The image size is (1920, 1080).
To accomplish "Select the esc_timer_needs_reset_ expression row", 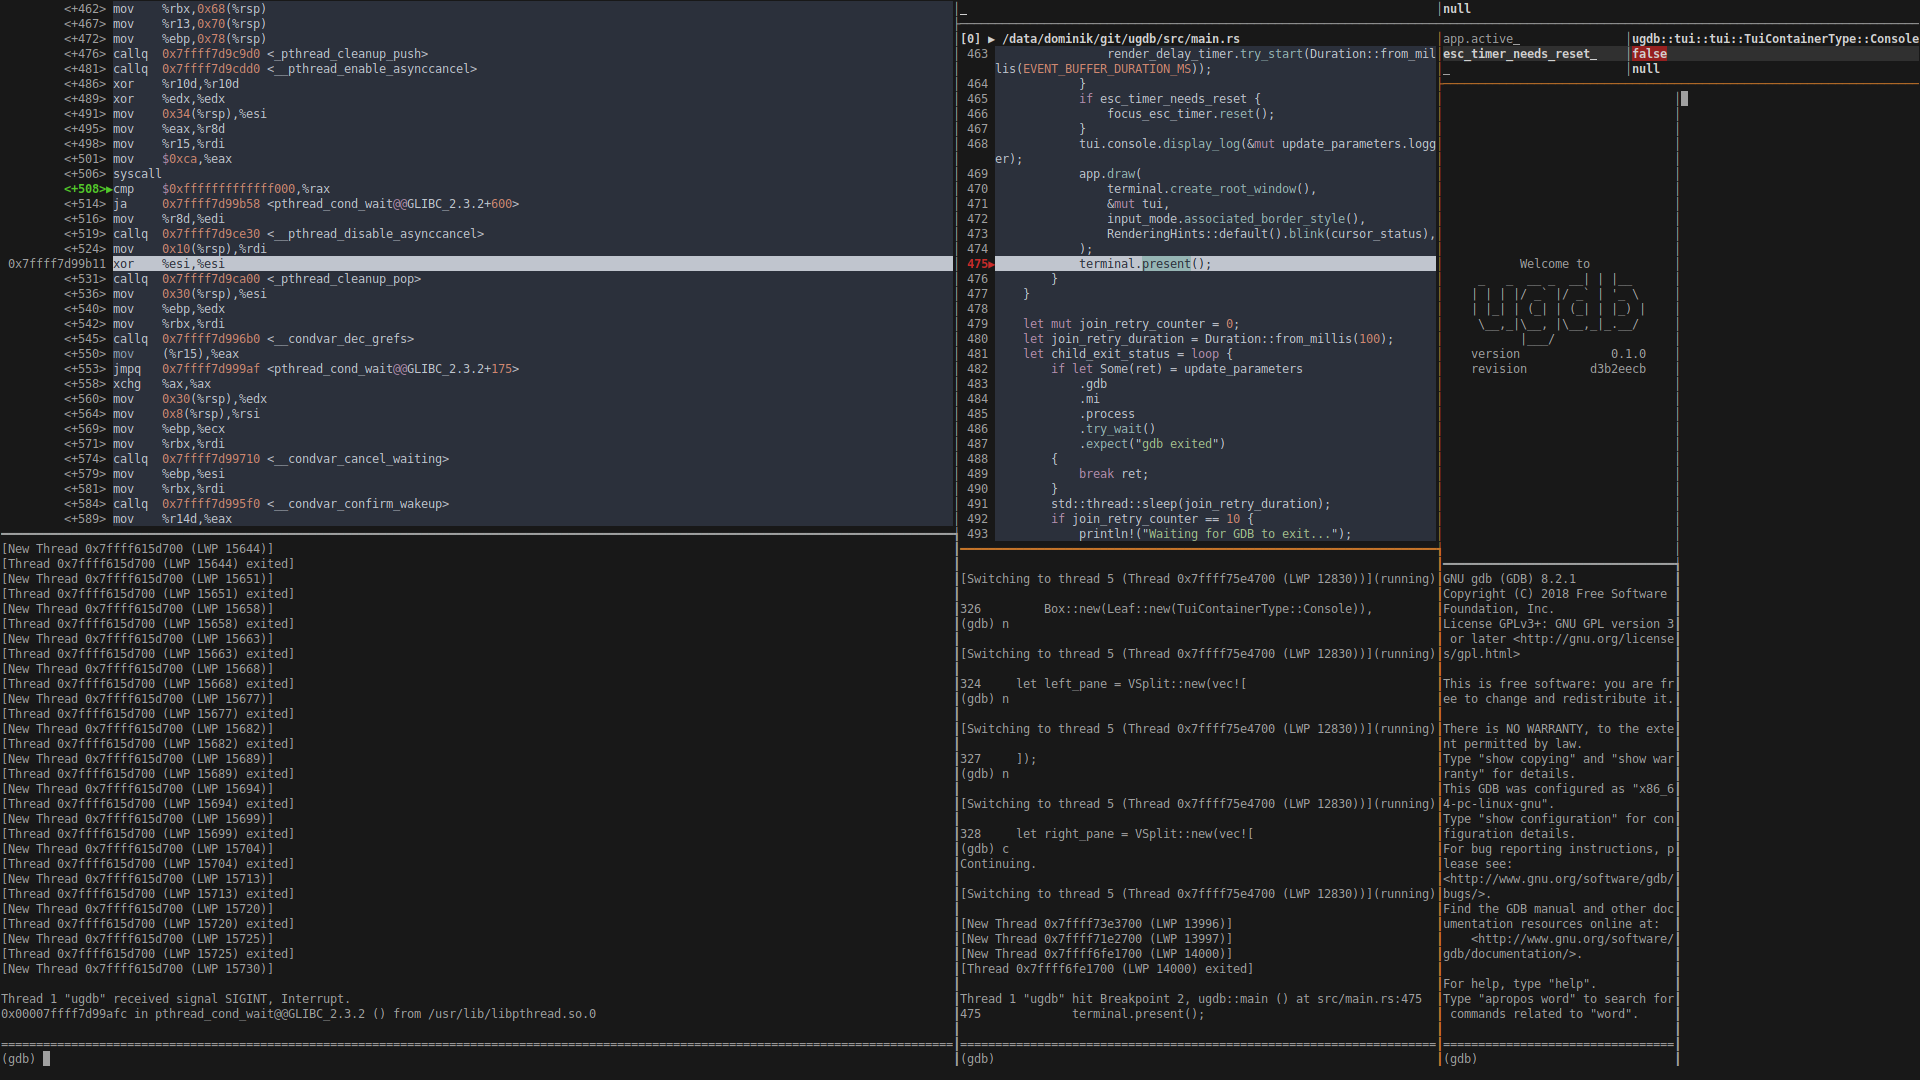I will (x=1519, y=54).
